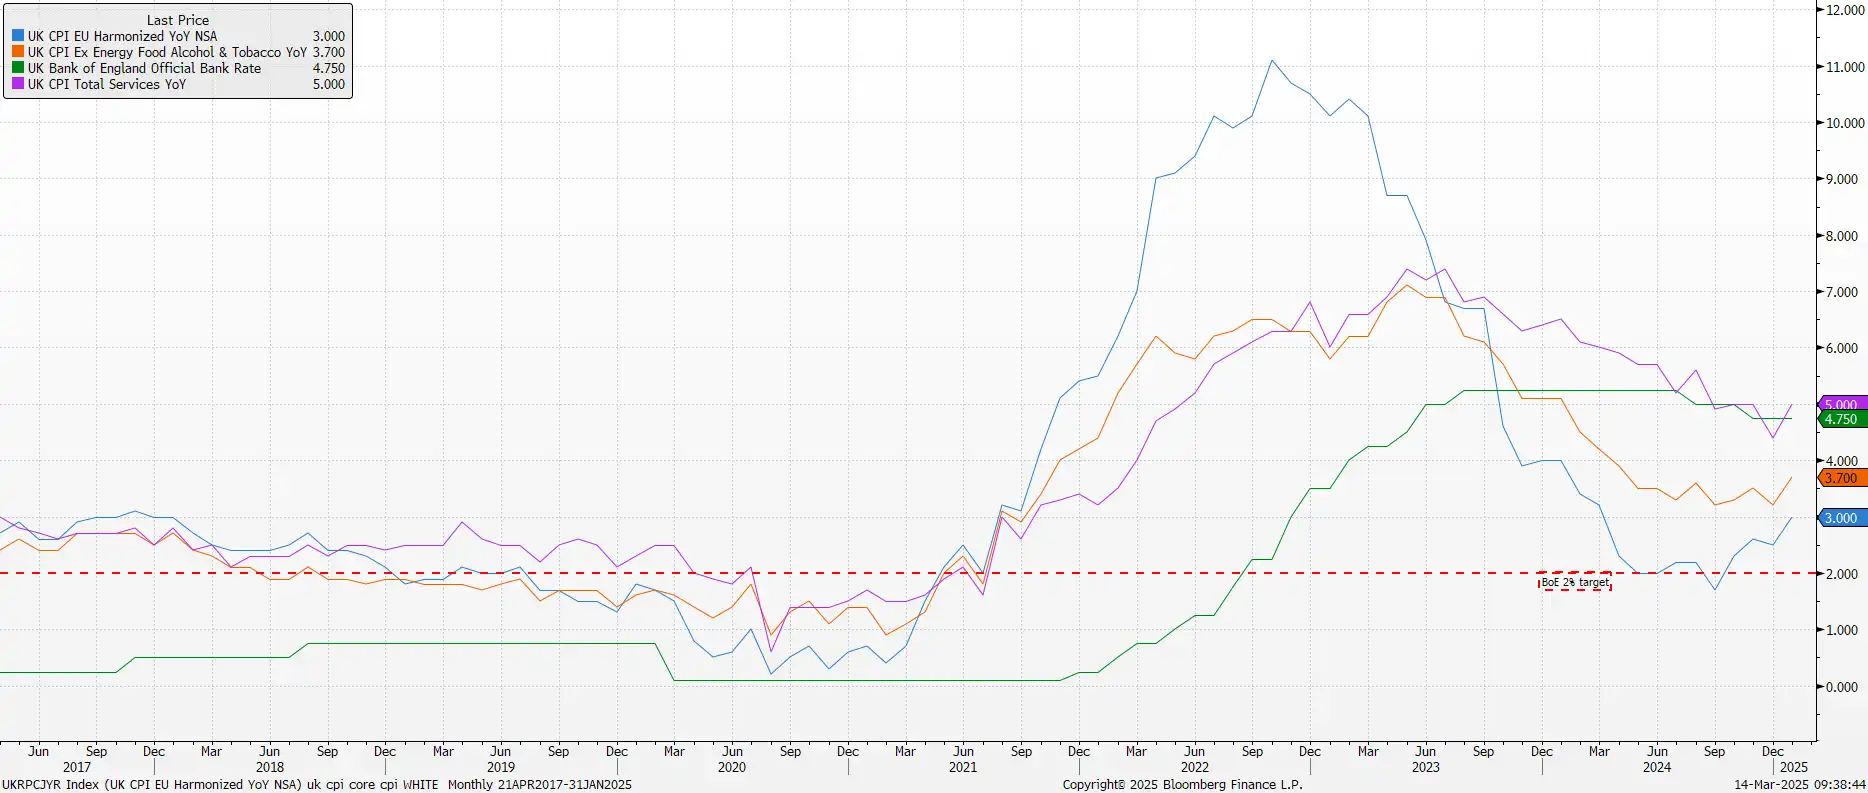Select 'UK CPI Ex Energy Food Alcohol & Tobacco YoY' label

[167, 52]
